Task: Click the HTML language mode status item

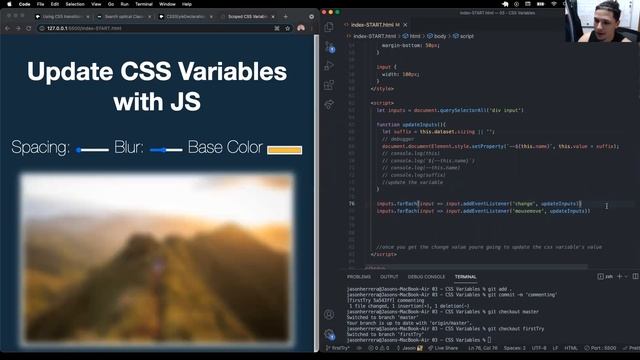Action: pyautogui.click(x=571, y=348)
